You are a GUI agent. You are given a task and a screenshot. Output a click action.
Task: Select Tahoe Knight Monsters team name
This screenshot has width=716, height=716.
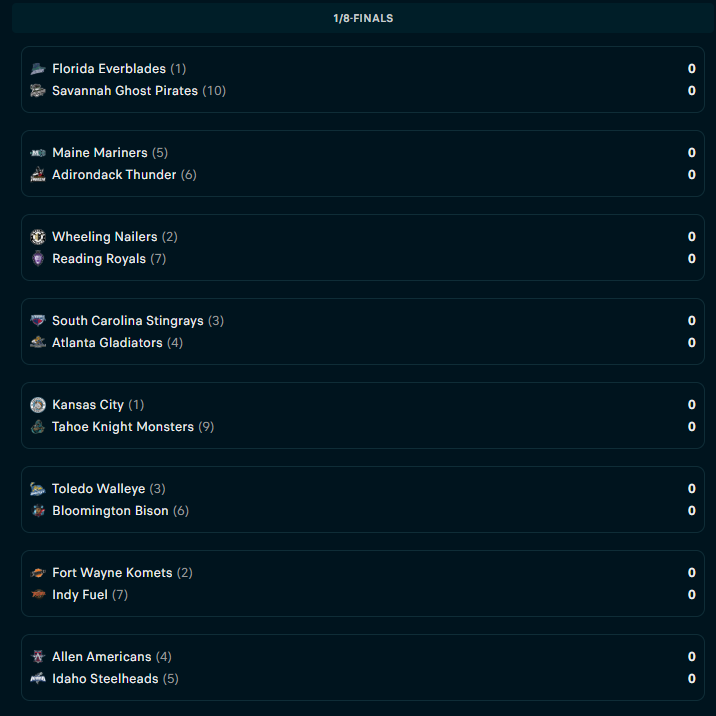pos(123,427)
